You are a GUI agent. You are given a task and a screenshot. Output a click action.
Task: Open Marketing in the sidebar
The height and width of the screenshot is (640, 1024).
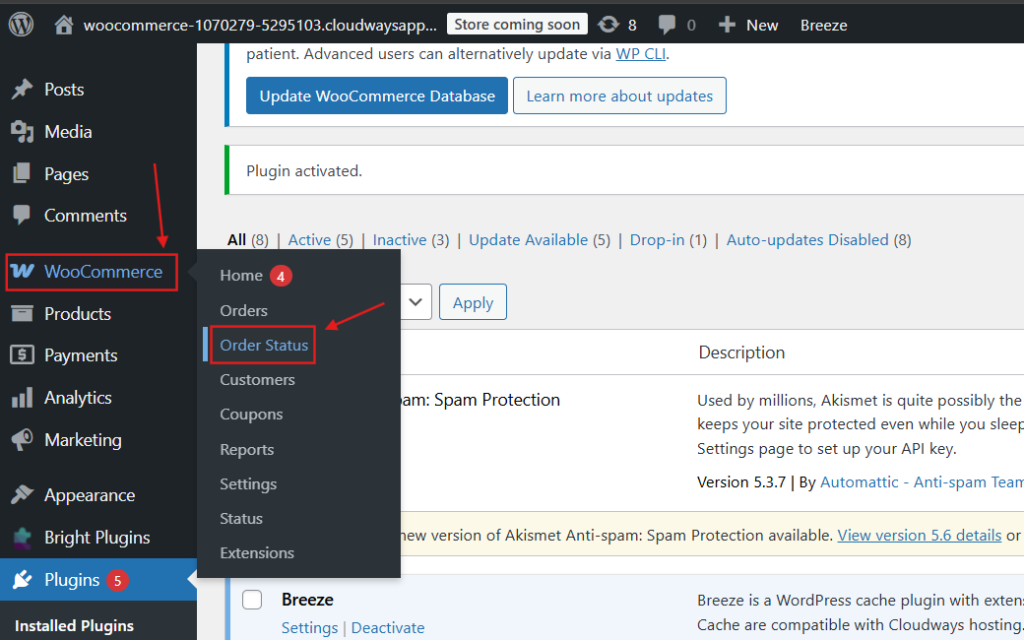coord(83,440)
